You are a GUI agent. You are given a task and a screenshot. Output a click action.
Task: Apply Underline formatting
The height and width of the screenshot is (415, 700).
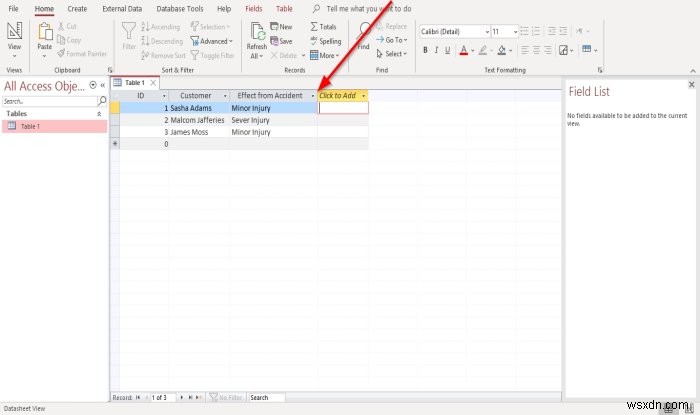[x=447, y=50]
